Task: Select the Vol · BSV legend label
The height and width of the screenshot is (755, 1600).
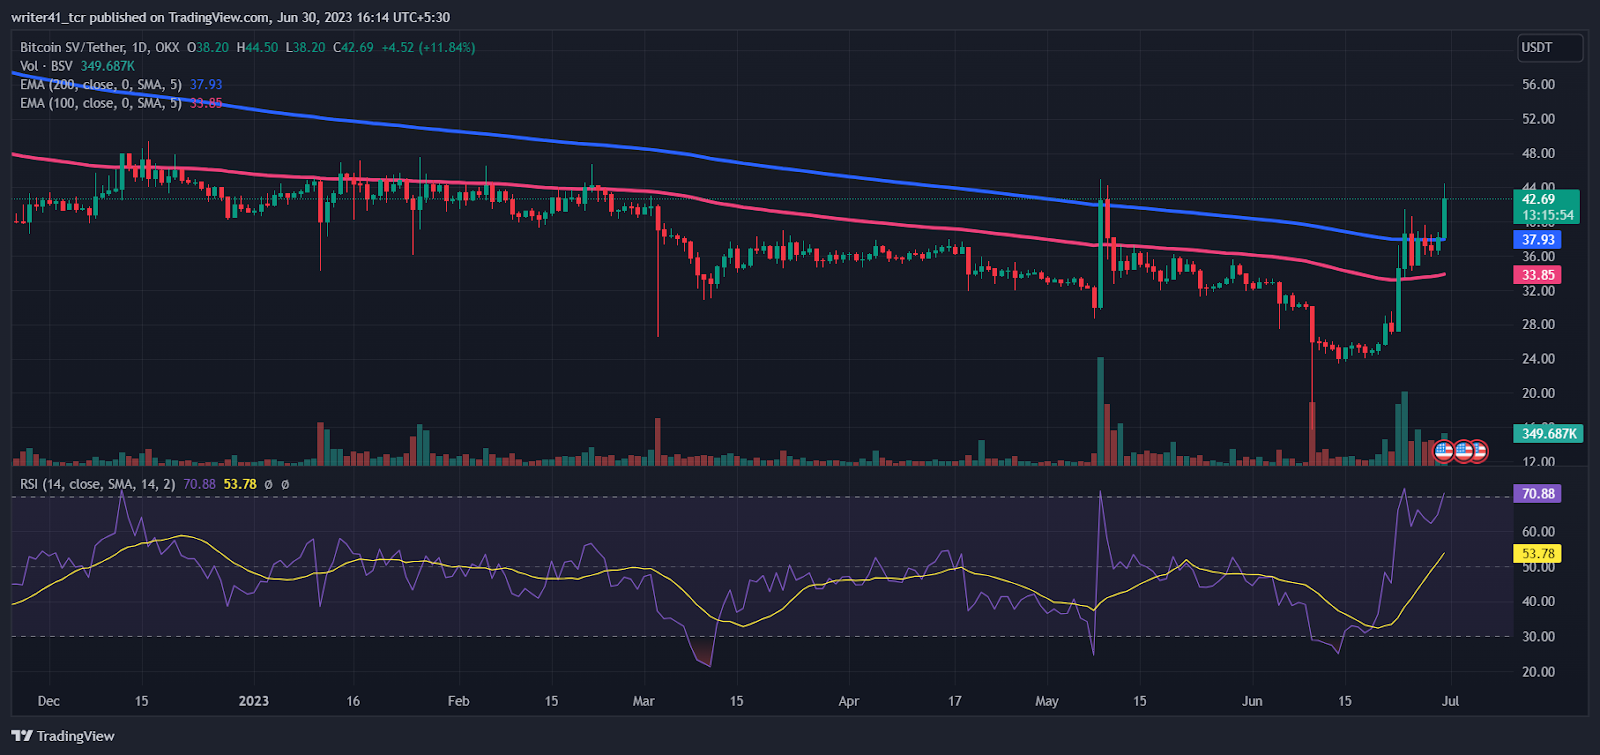Action: tap(46, 66)
